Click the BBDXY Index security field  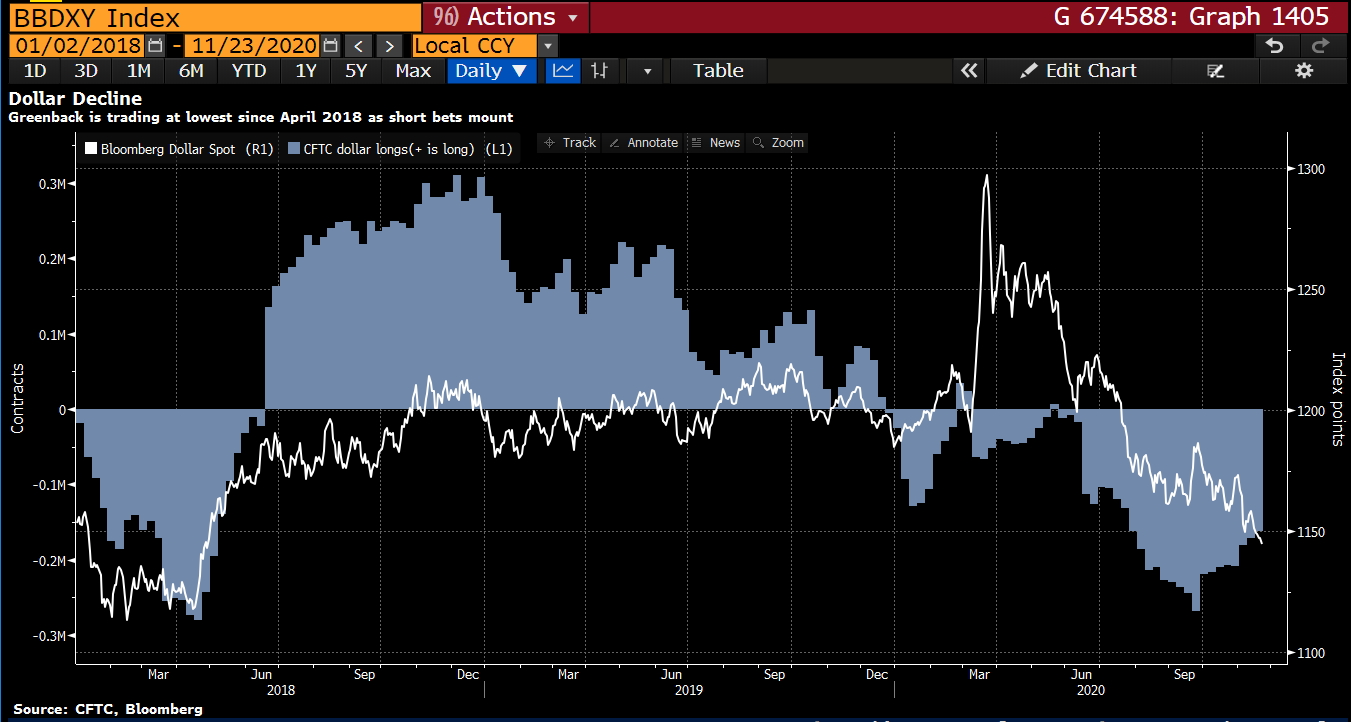click(x=200, y=16)
